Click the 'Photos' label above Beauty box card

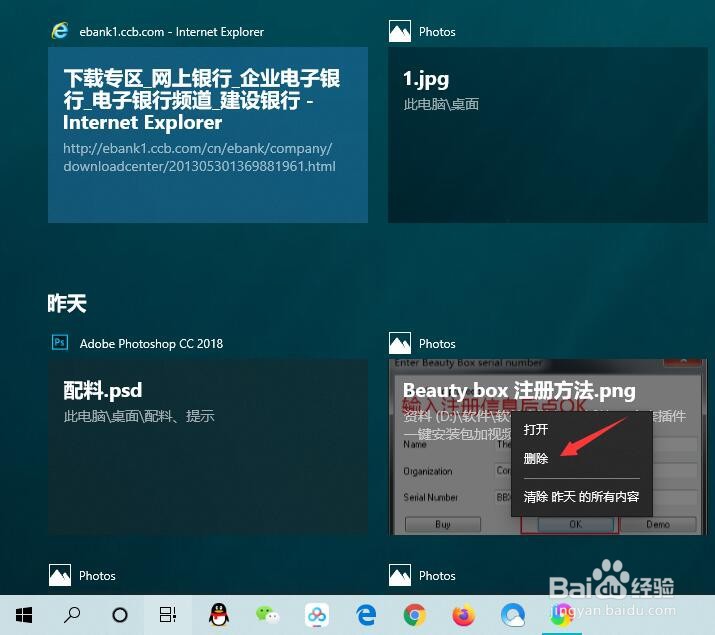pyautogui.click(x=437, y=344)
